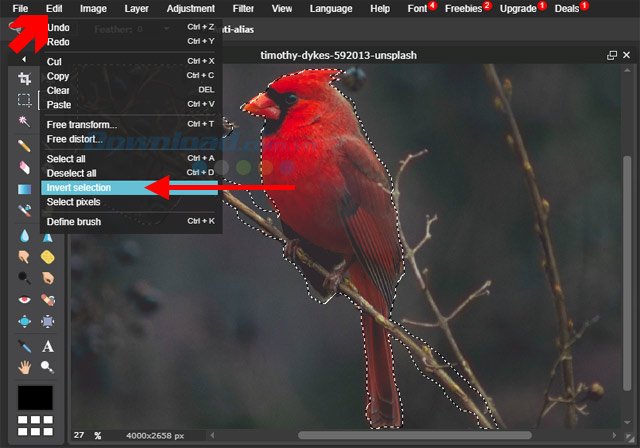640x448 pixels.
Task: Click the scroll left arrow
Action: point(212,435)
